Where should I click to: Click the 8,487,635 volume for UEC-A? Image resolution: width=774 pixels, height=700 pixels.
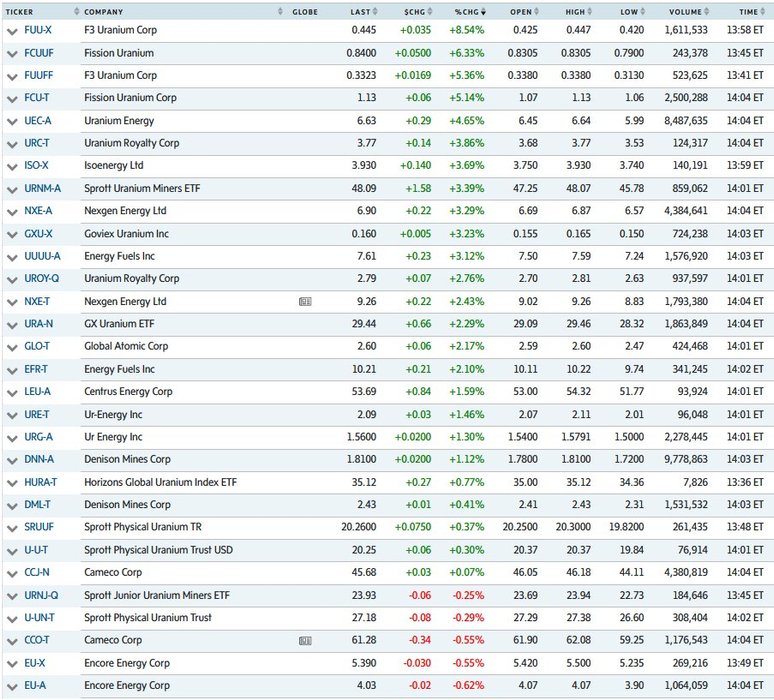[686, 120]
